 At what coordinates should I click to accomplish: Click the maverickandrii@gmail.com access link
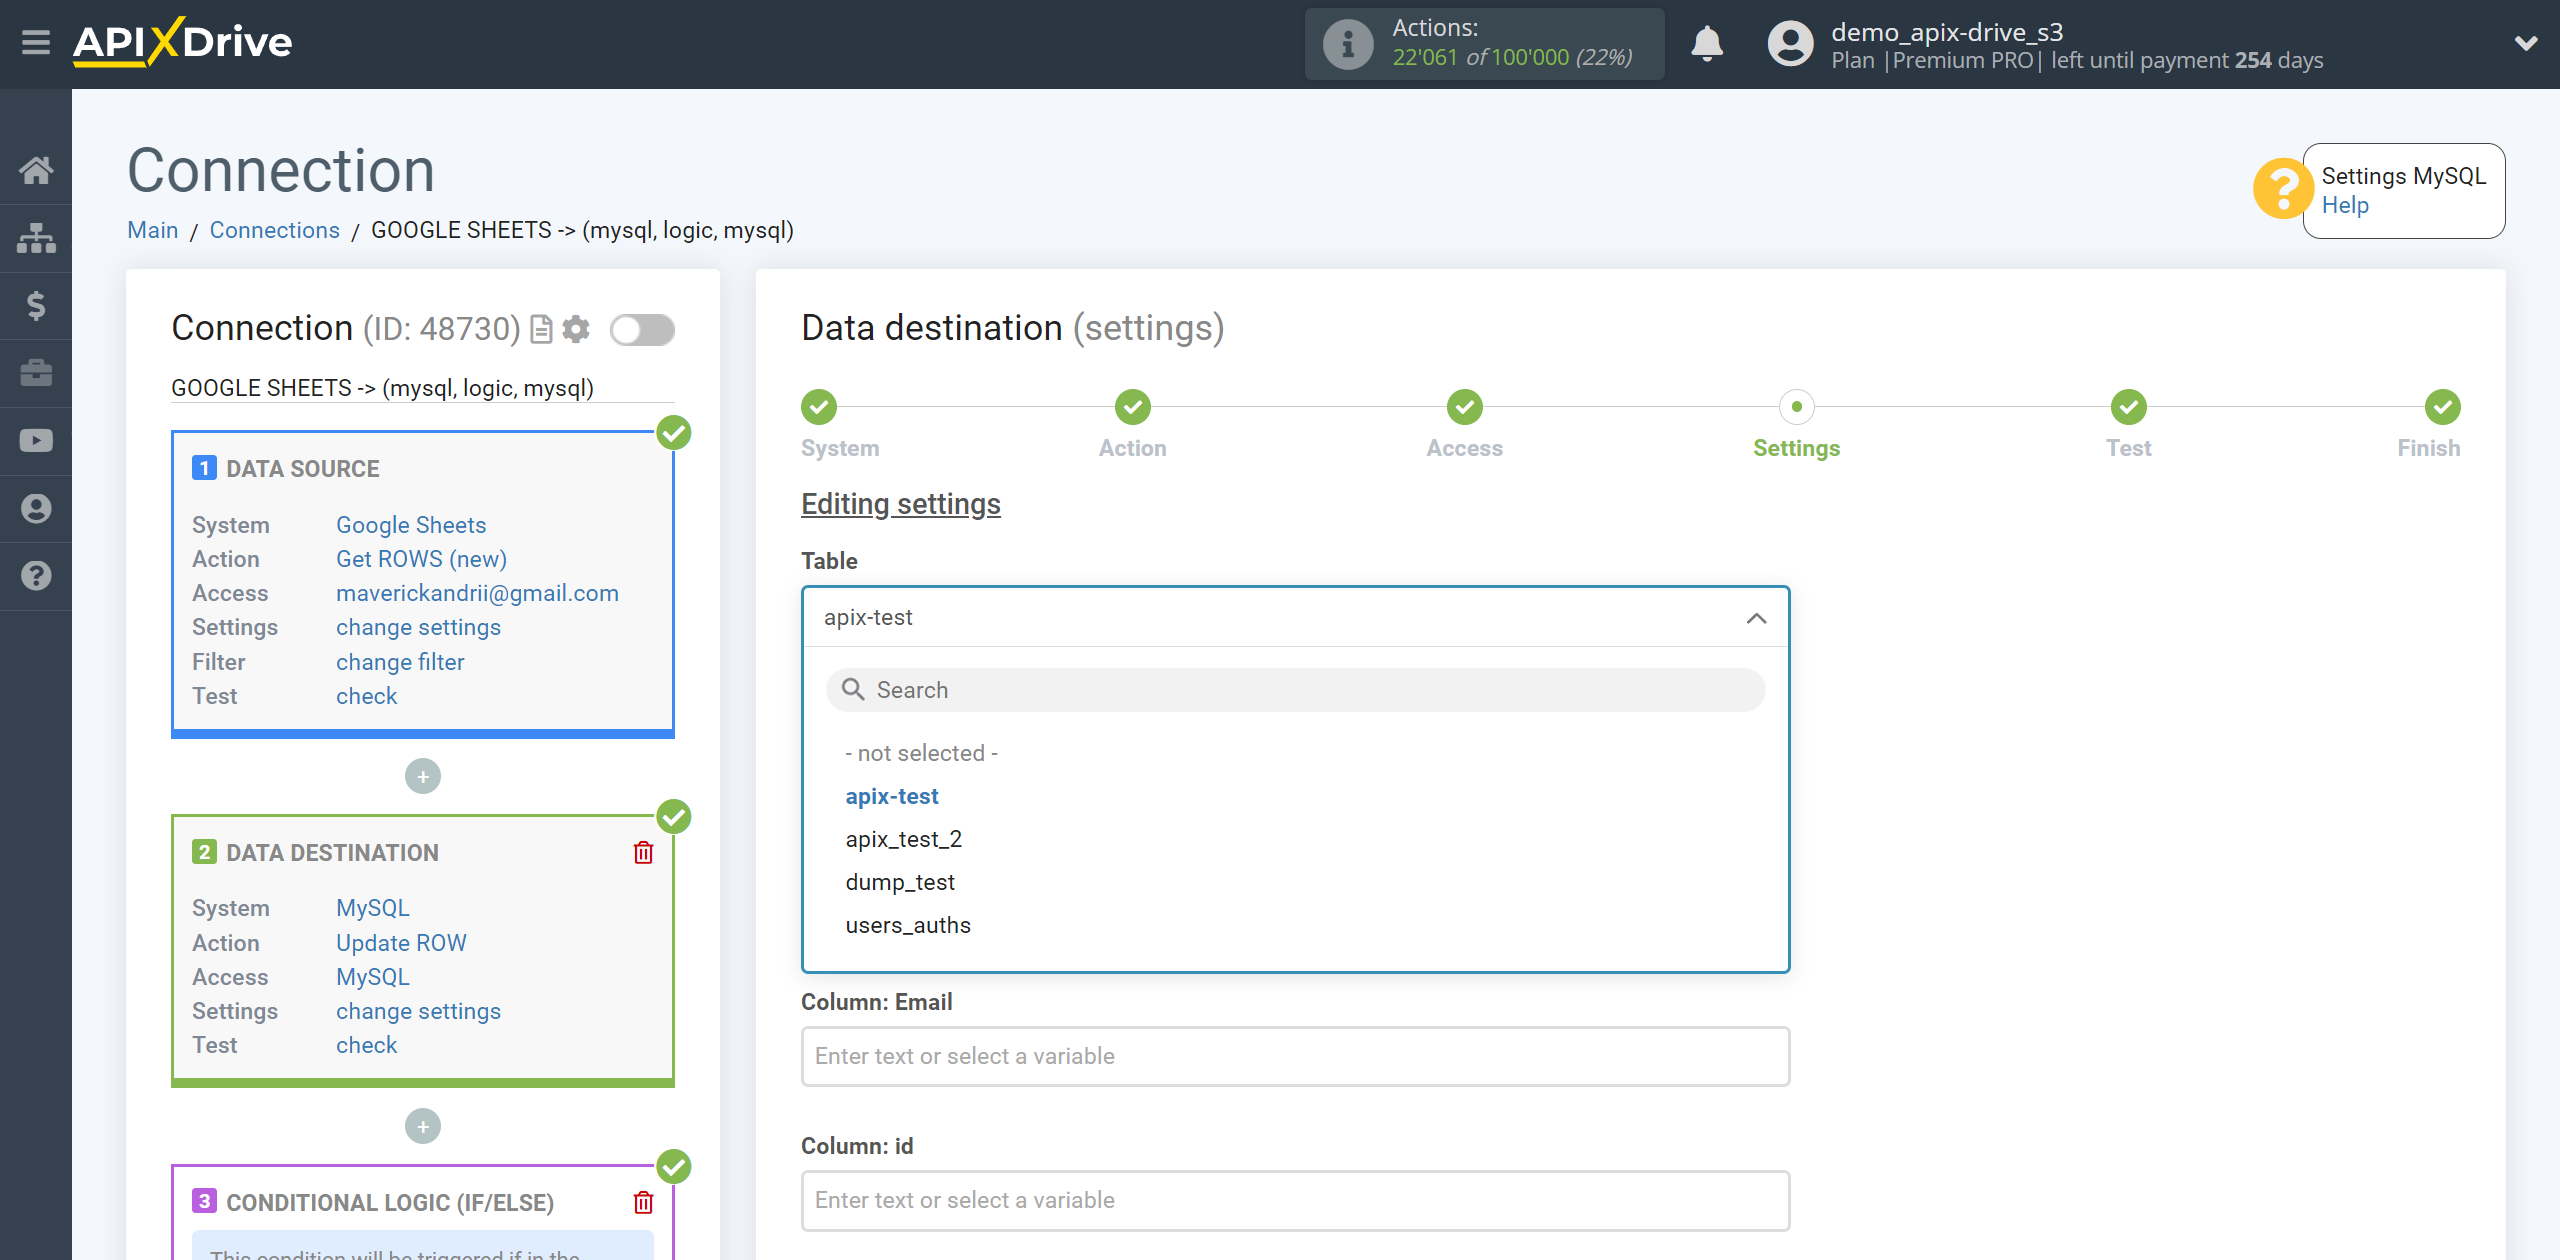coord(477,593)
